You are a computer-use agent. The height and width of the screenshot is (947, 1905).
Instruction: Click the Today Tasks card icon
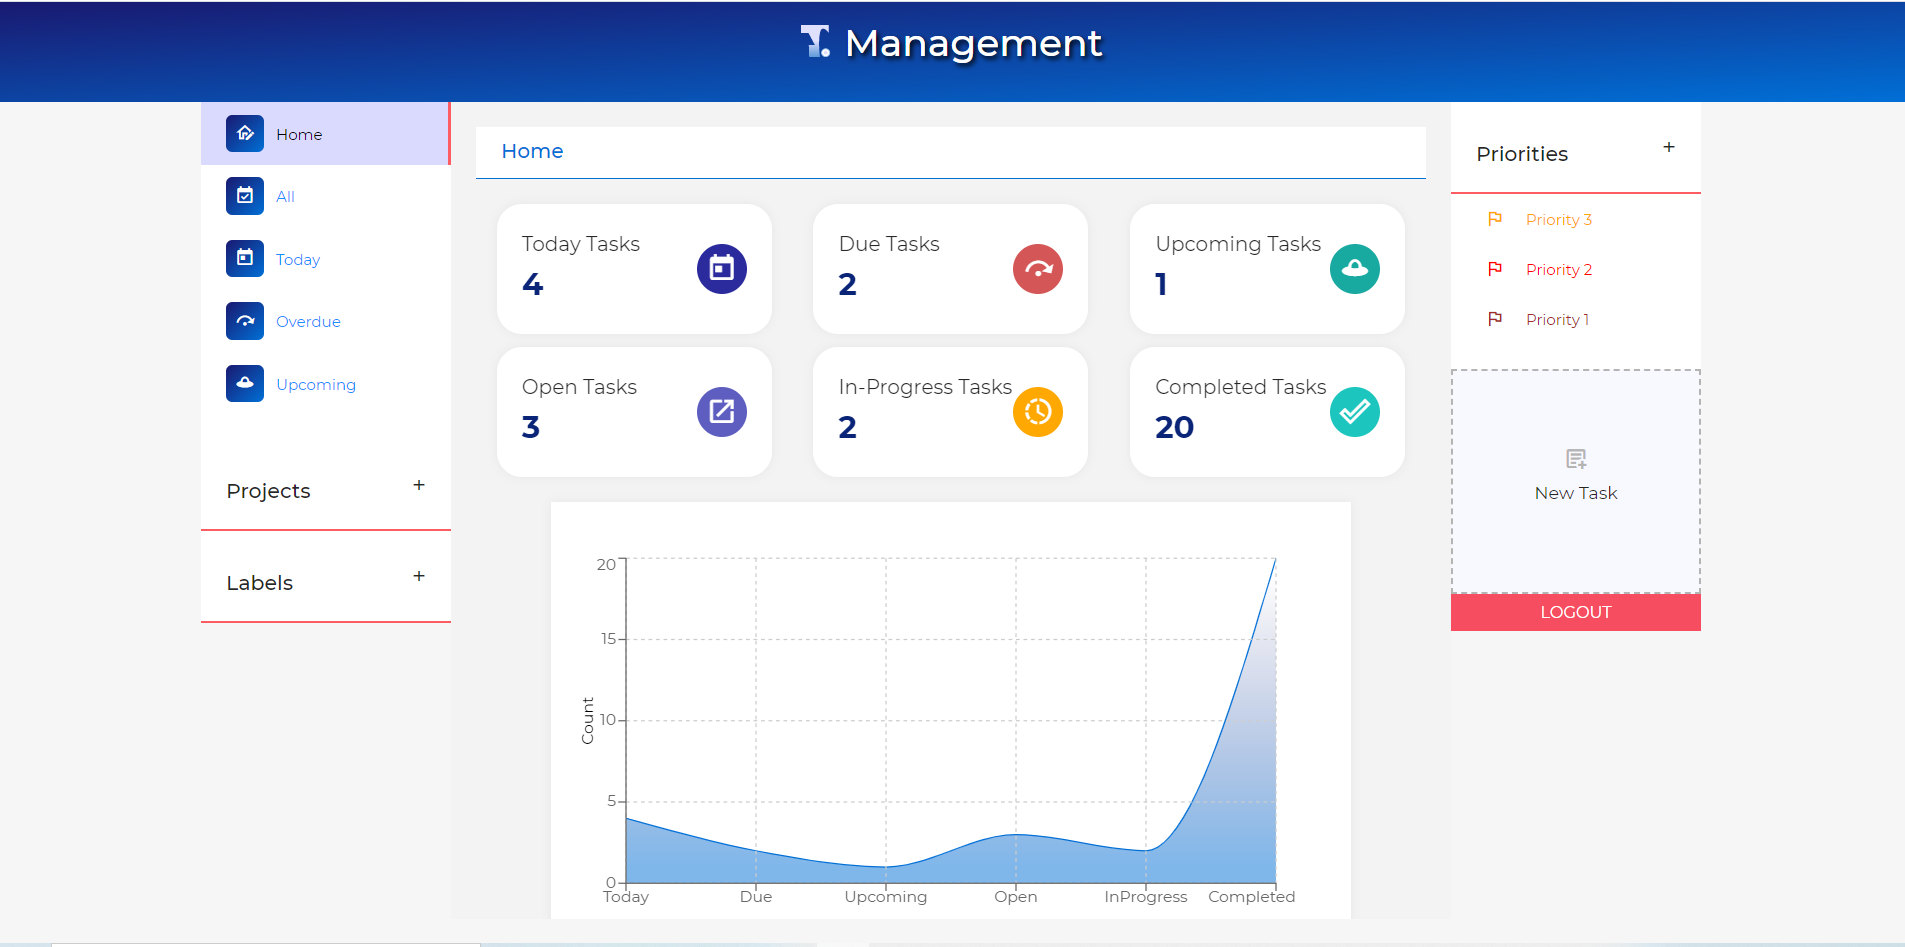722,268
